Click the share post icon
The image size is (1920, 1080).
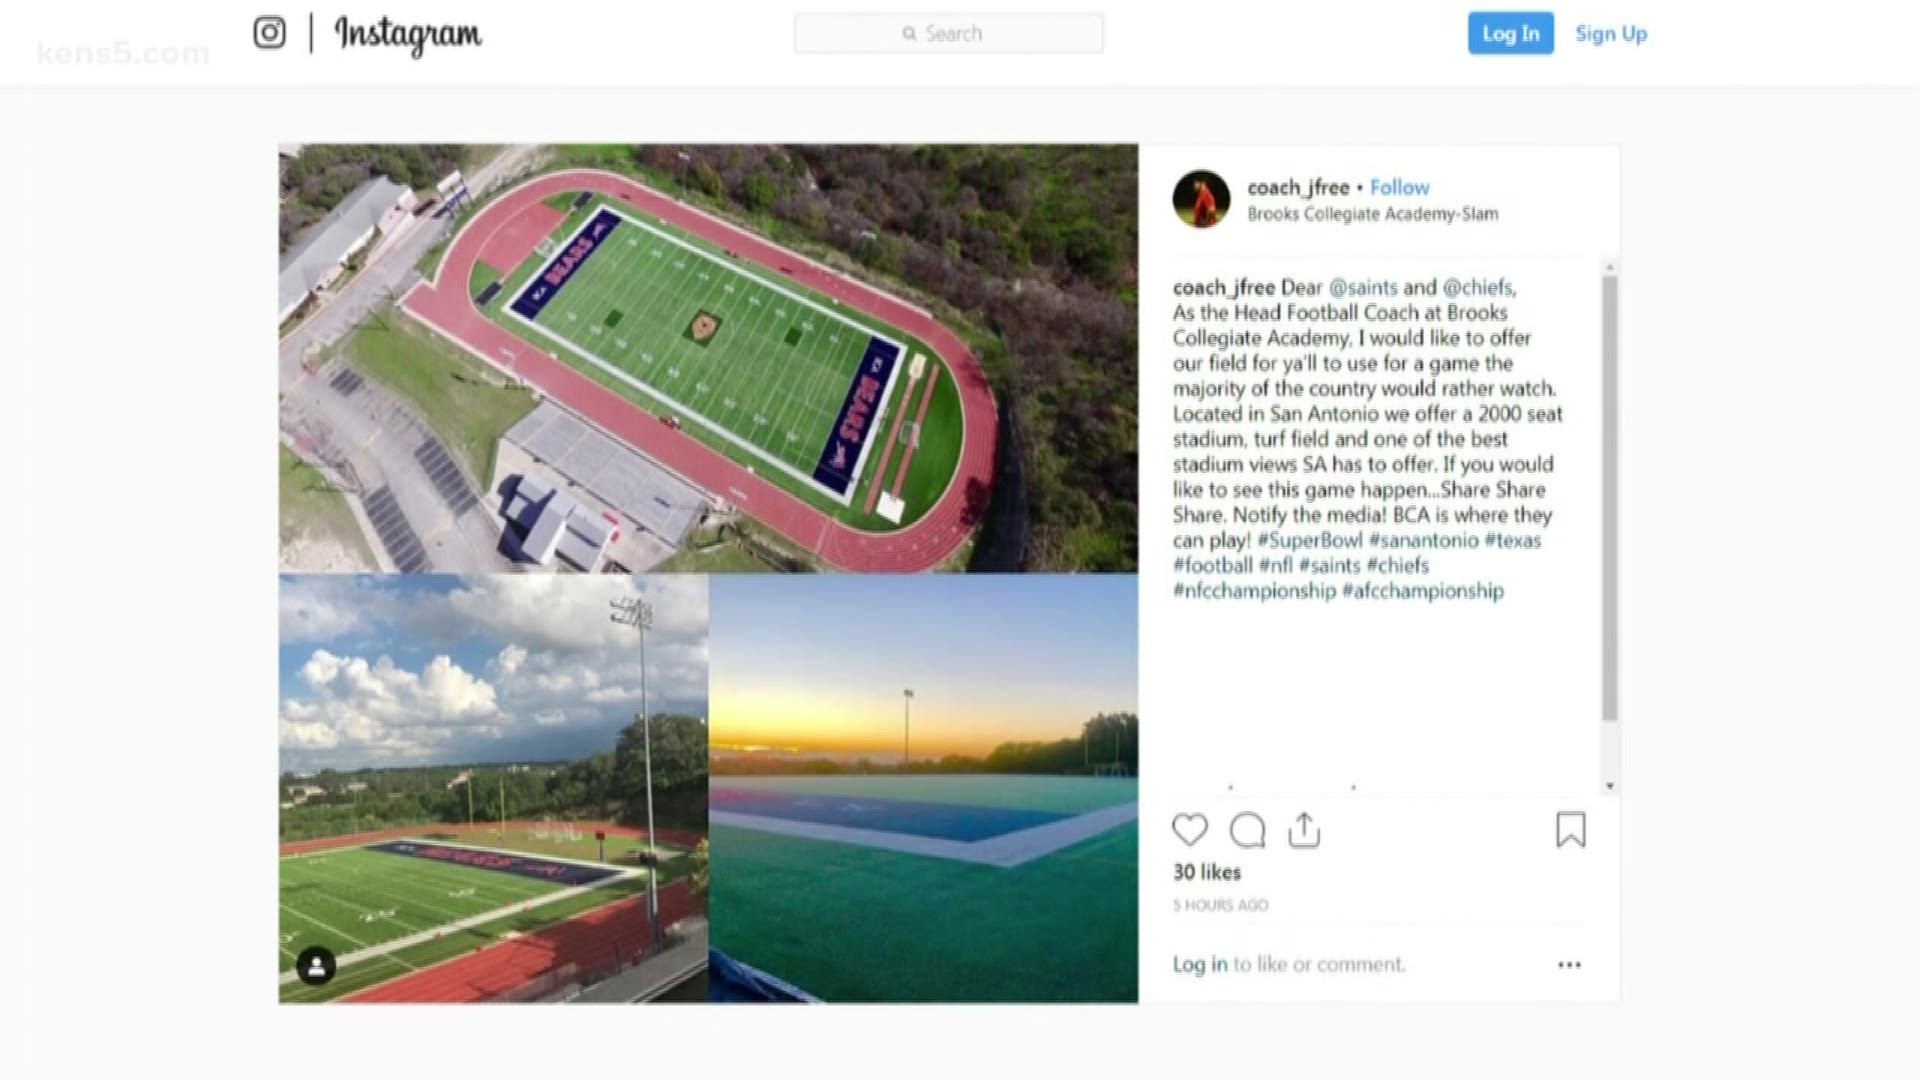(x=1304, y=830)
